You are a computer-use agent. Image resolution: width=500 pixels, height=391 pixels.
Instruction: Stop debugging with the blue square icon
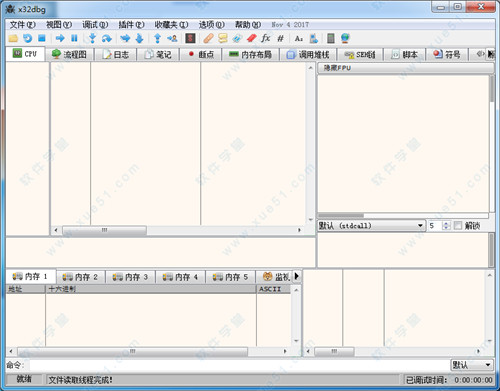pos(42,38)
